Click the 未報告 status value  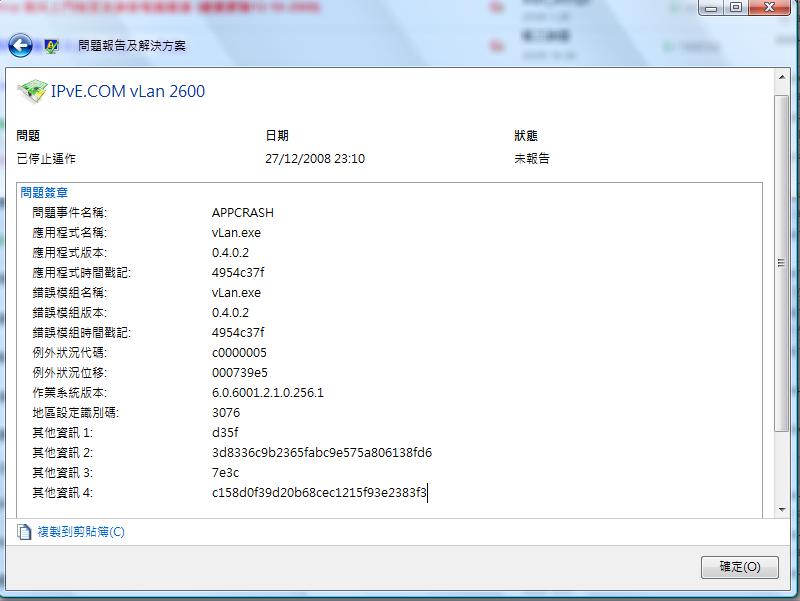coord(532,159)
